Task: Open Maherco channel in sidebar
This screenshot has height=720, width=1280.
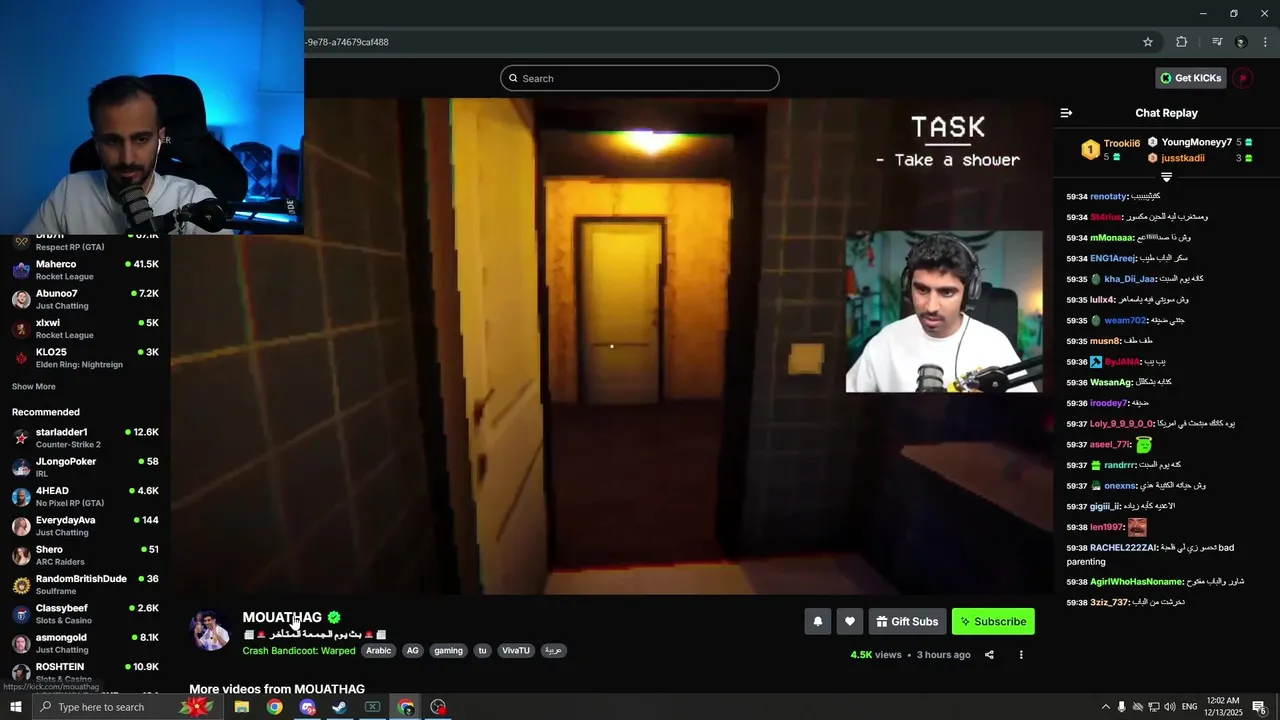Action: tap(85, 270)
